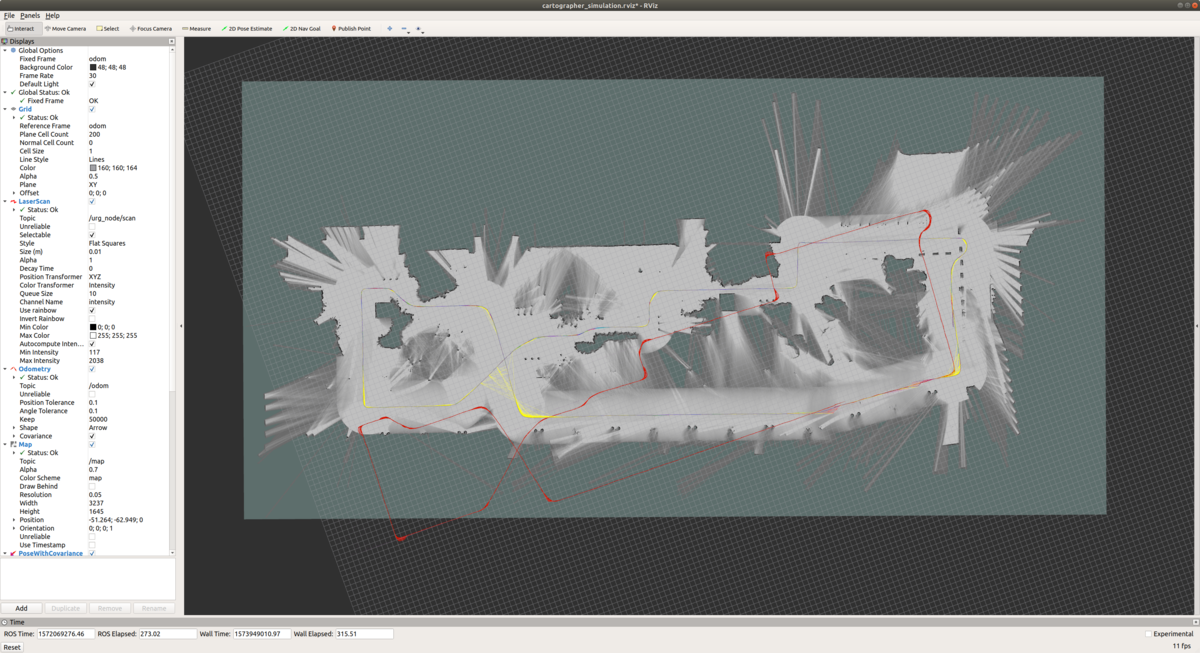The image size is (1200, 653).
Task: Expand the Odometry Shape property
Action: pyautogui.click(x=14, y=428)
